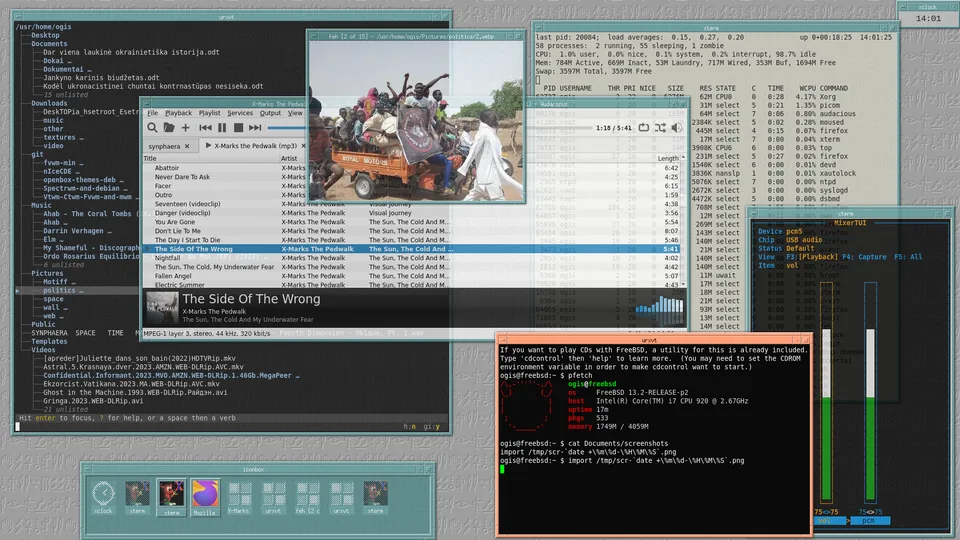Select the Desktop folder in the file tree

coord(45,36)
